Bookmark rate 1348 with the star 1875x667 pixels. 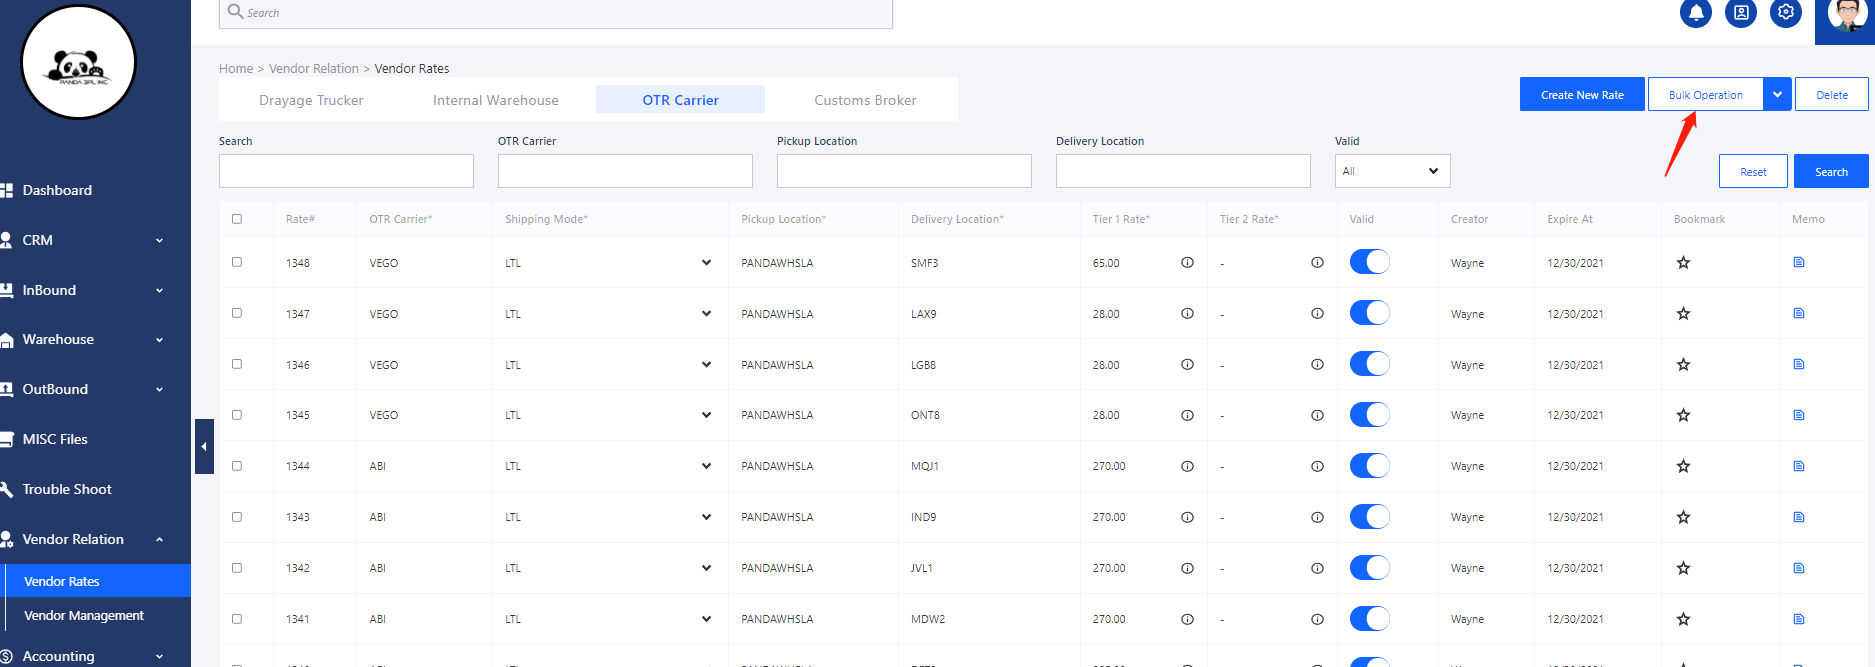[x=1683, y=263]
